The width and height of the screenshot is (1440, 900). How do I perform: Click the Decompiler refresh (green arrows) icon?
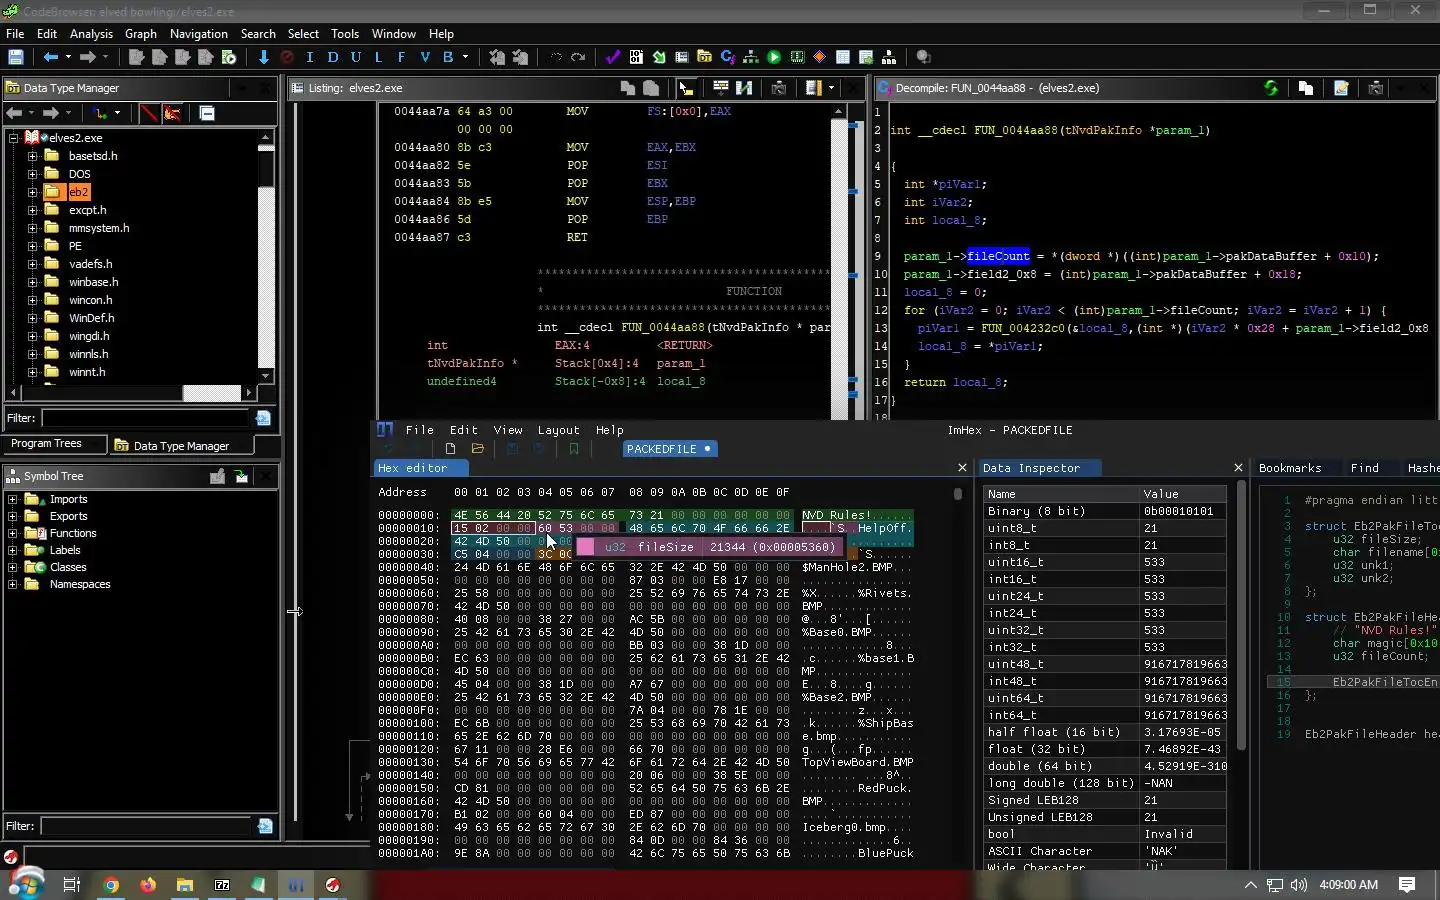(x=1271, y=88)
